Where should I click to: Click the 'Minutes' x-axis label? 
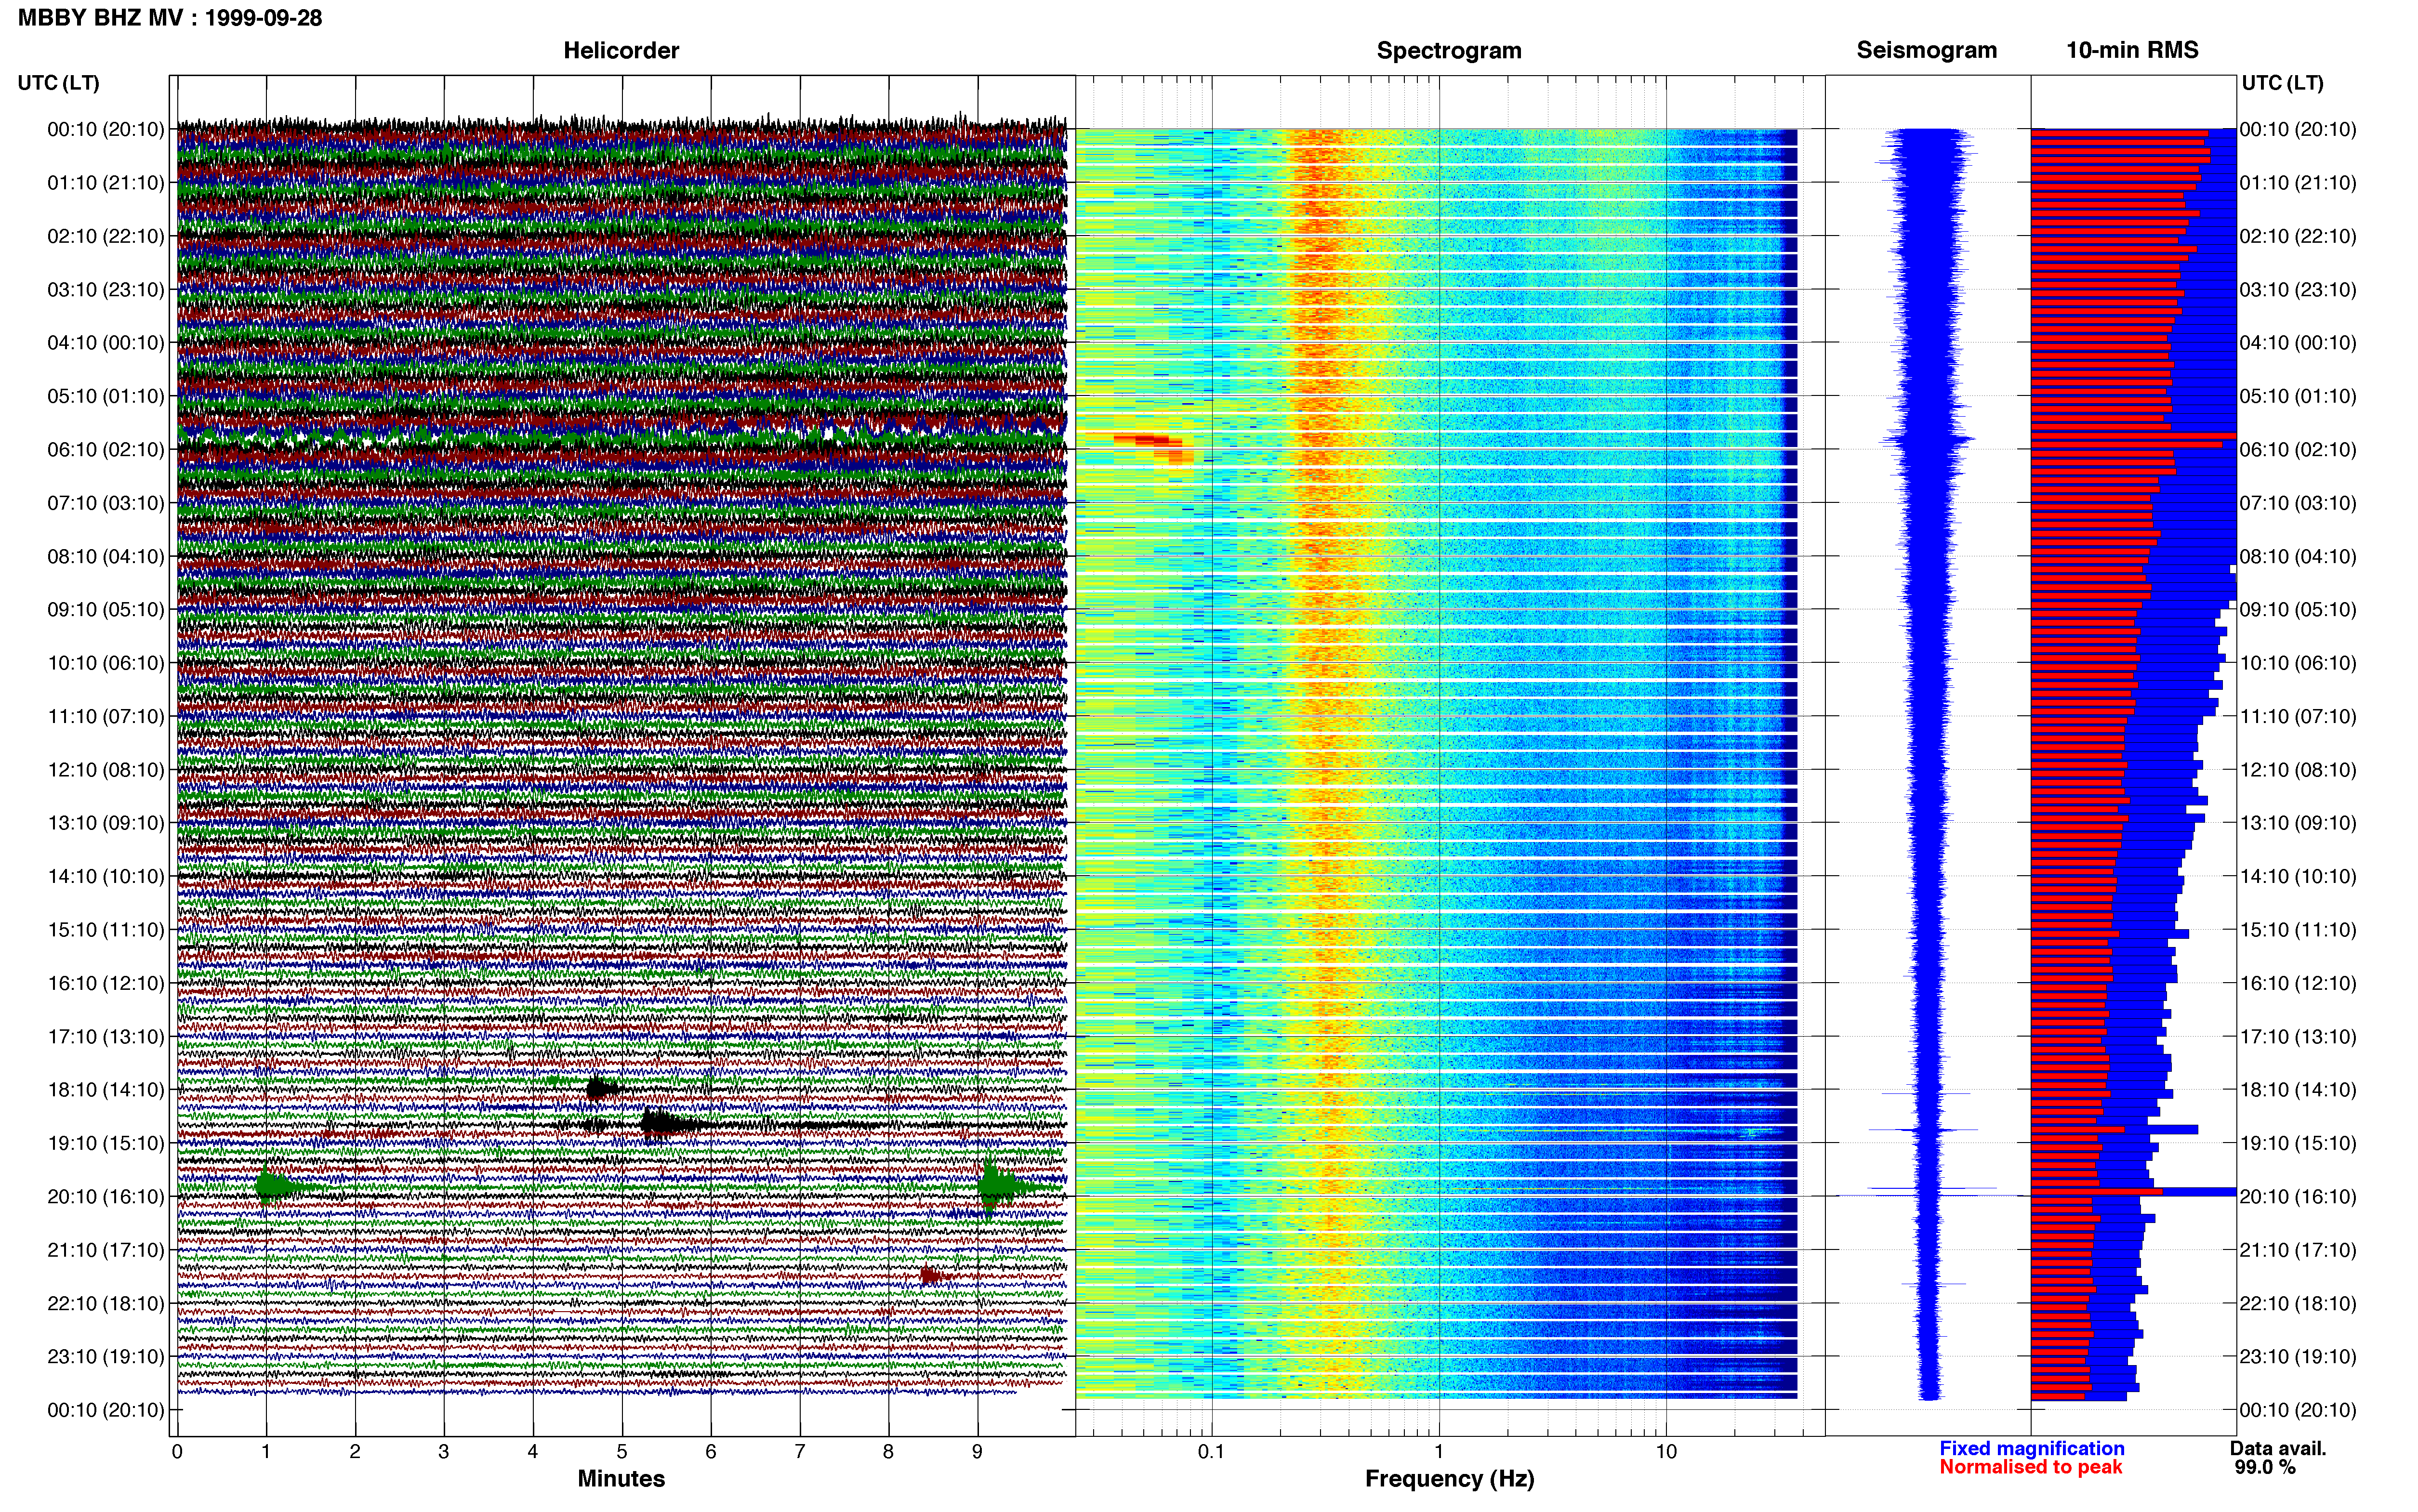tap(621, 1478)
